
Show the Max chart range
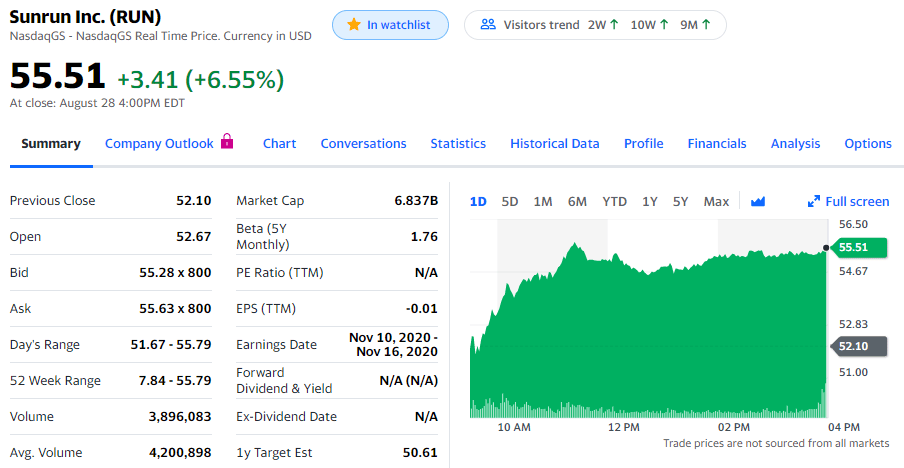(x=716, y=201)
